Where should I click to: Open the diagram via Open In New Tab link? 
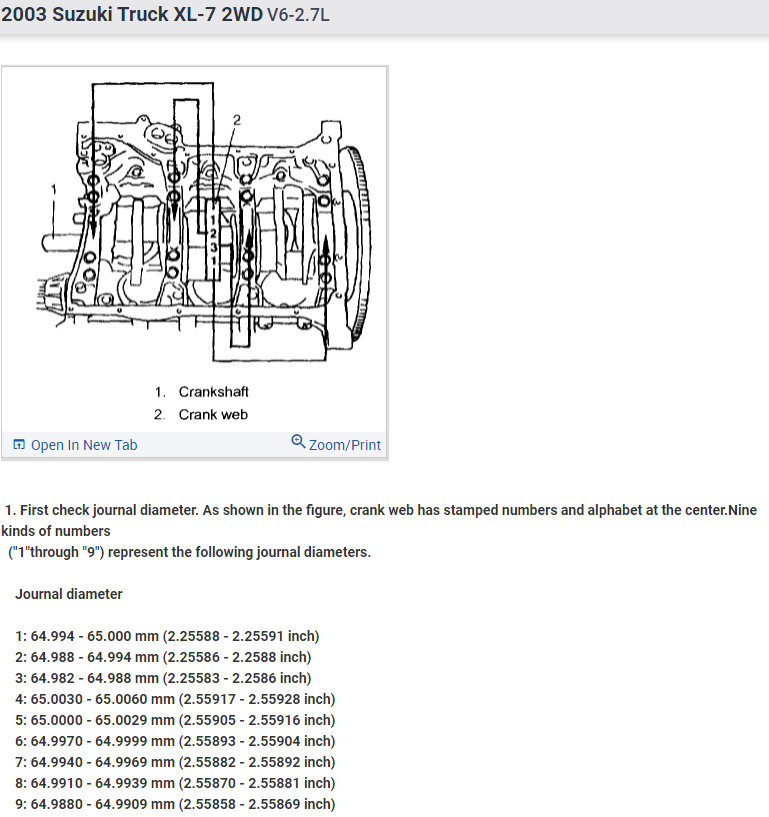coord(84,445)
